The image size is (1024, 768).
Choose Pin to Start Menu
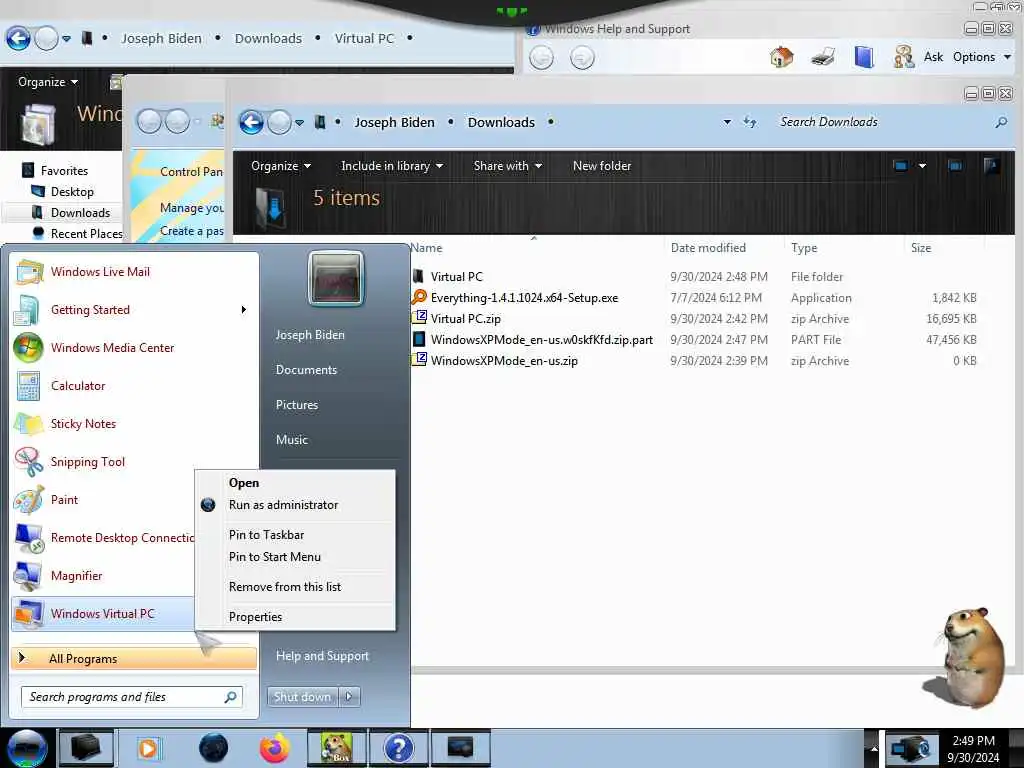(x=274, y=557)
